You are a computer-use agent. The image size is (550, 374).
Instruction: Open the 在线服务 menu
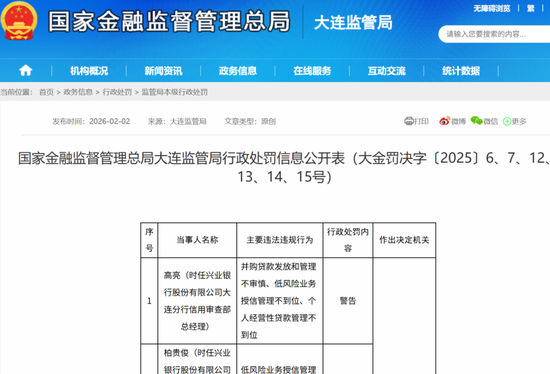312,71
